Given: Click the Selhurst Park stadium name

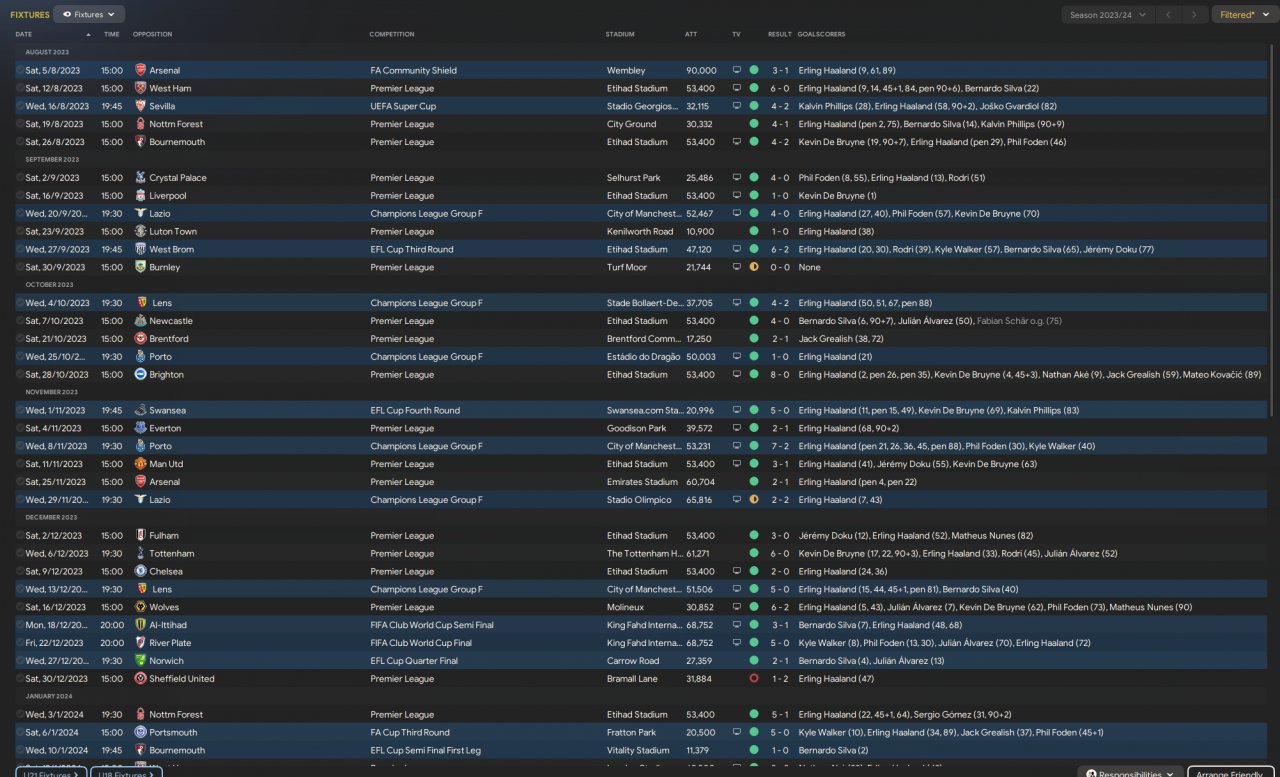Looking at the screenshot, I should pyautogui.click(x=633, y=178).
